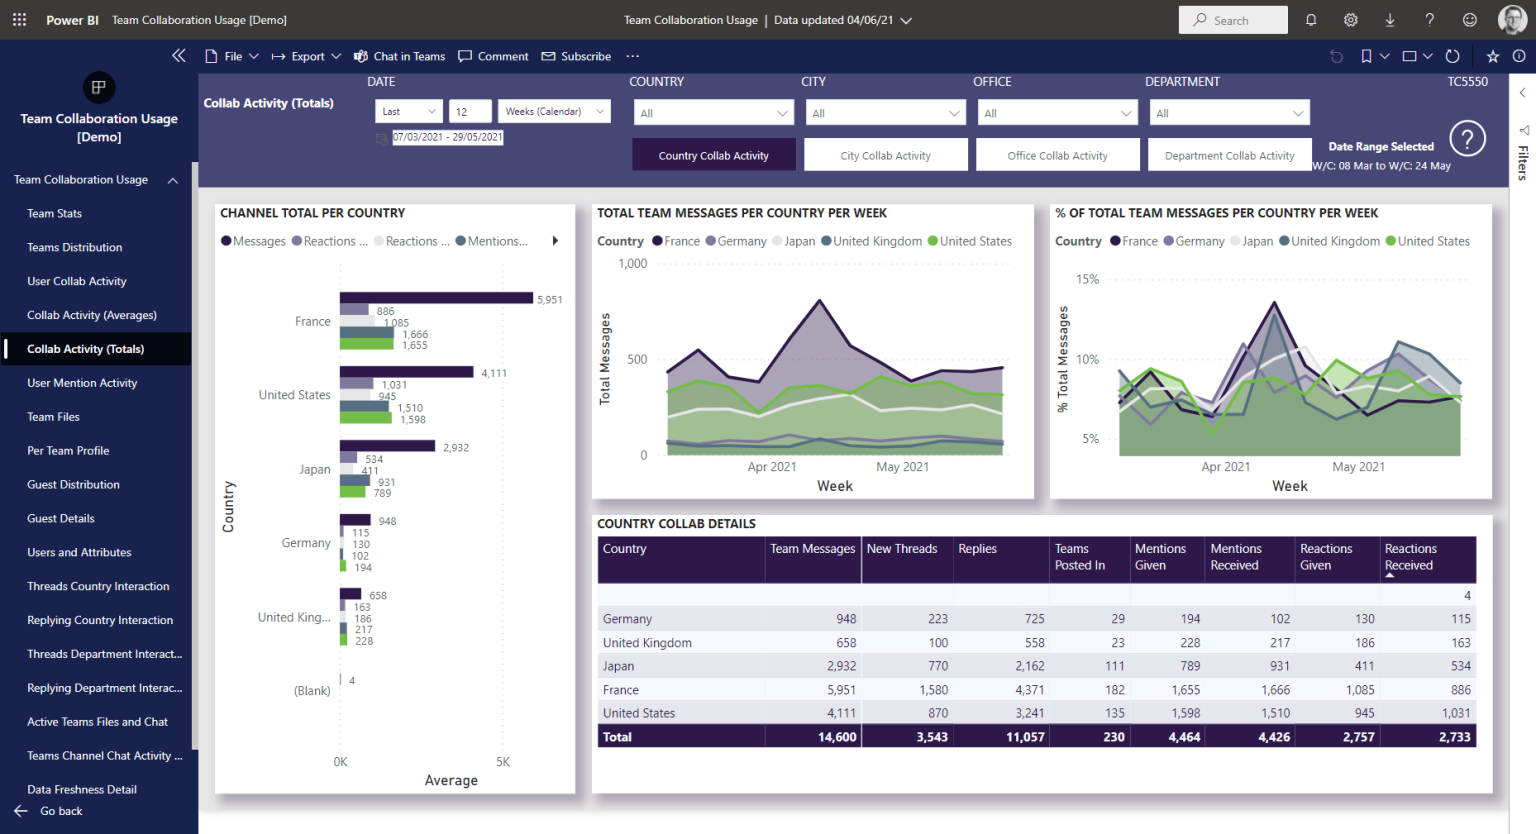Viewport: 1536px width, 834px height.
Task: Collapse the Team Collaboration Usage nav section
Action: point(173,180)
